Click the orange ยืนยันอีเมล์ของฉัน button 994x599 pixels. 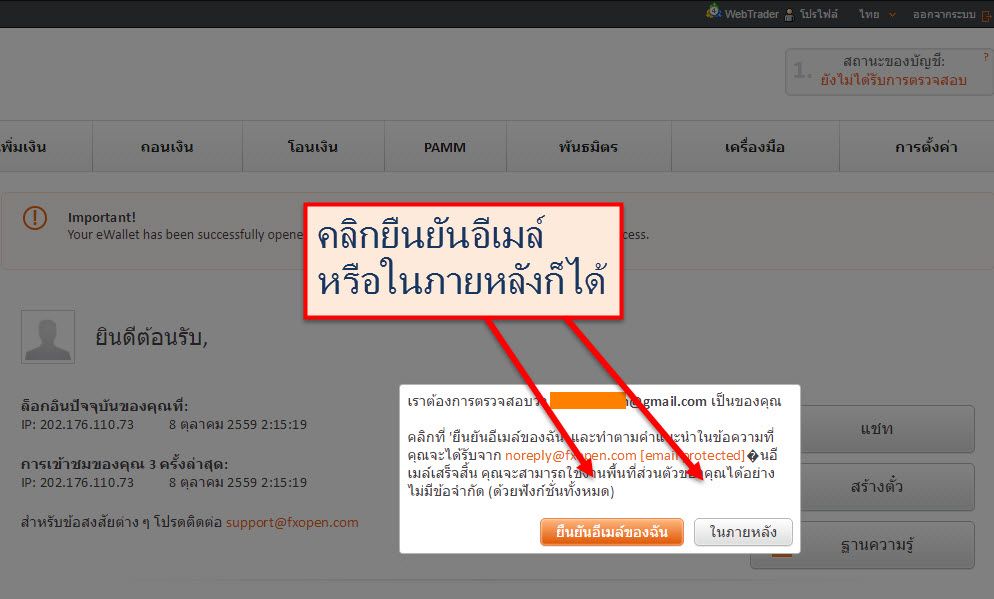(612, 532)
